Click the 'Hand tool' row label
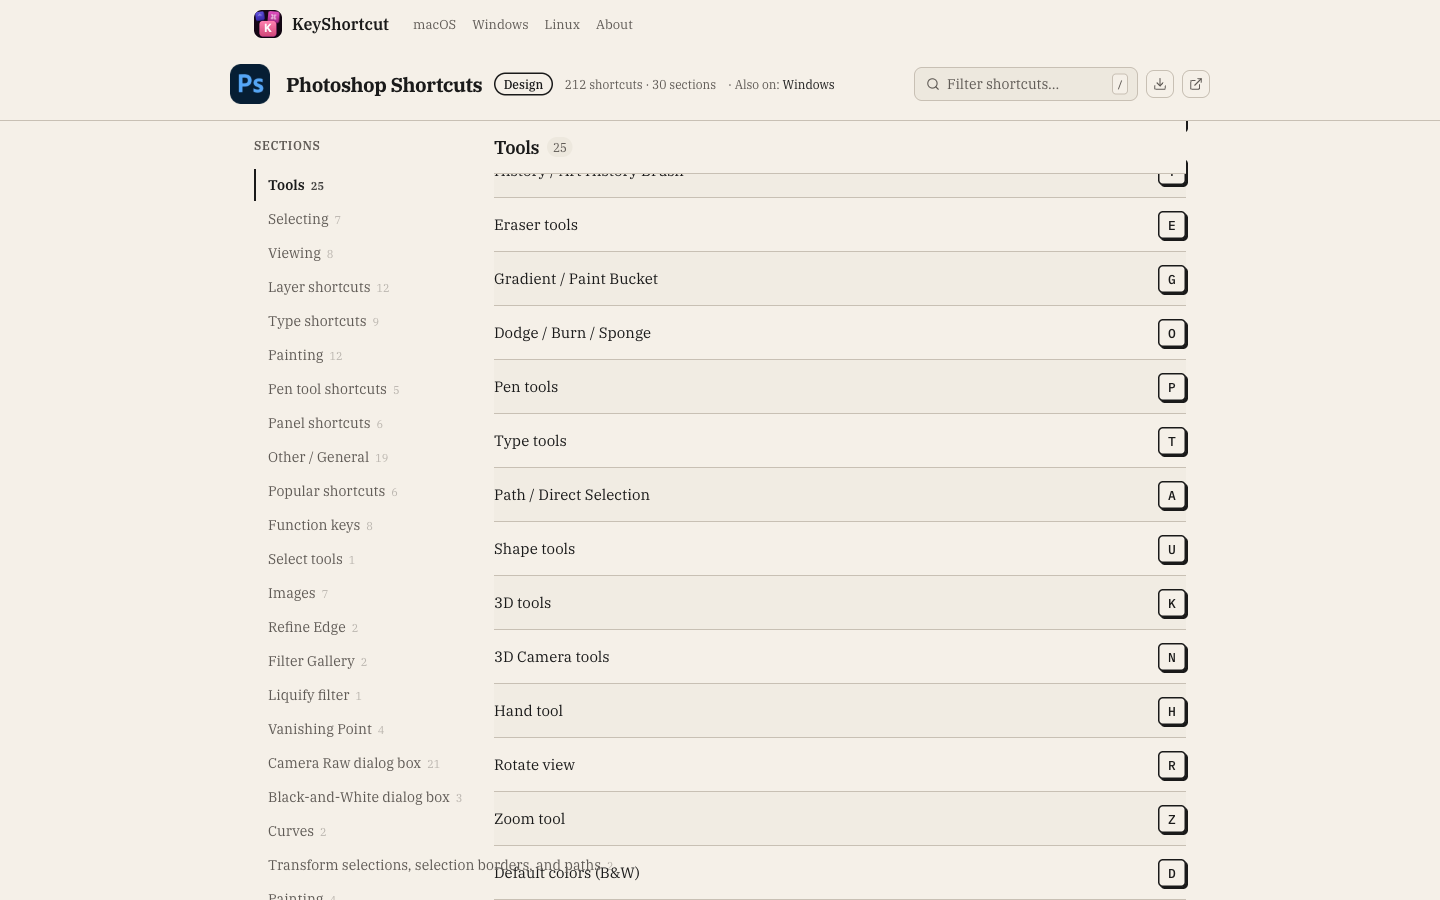This screenshot has height=900, width=1440. pos(528,711)
